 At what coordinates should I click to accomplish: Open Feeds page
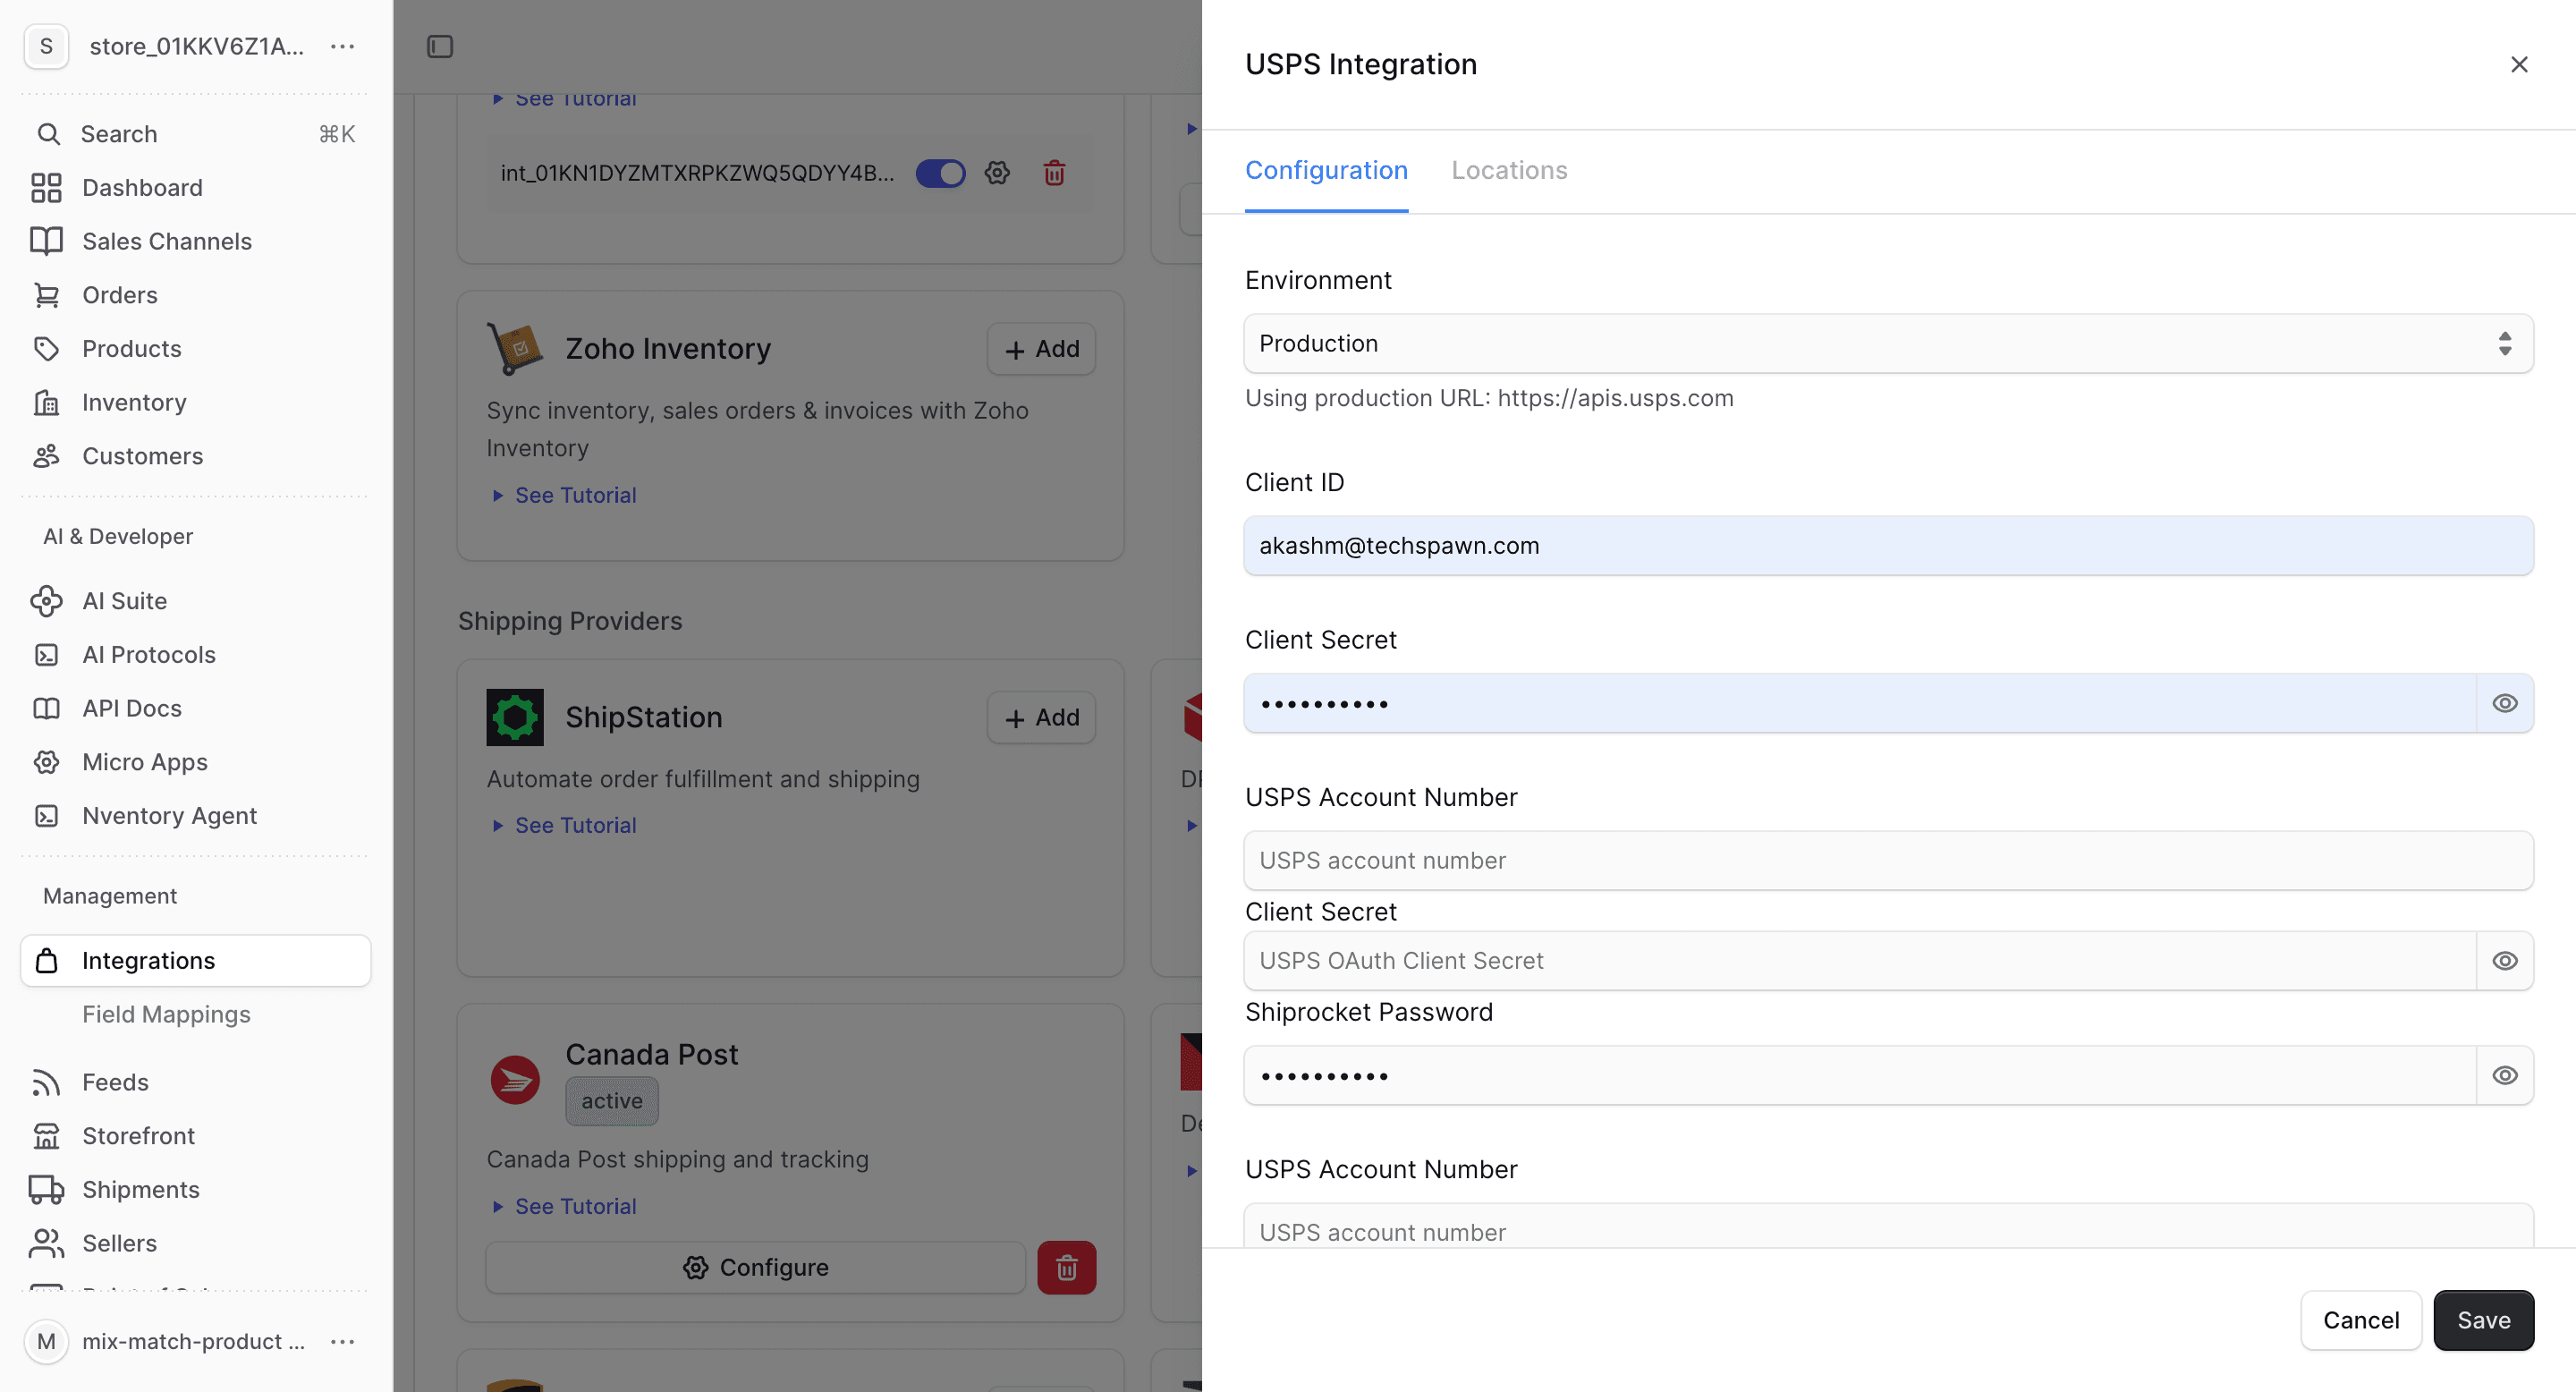pos(196,1082)
